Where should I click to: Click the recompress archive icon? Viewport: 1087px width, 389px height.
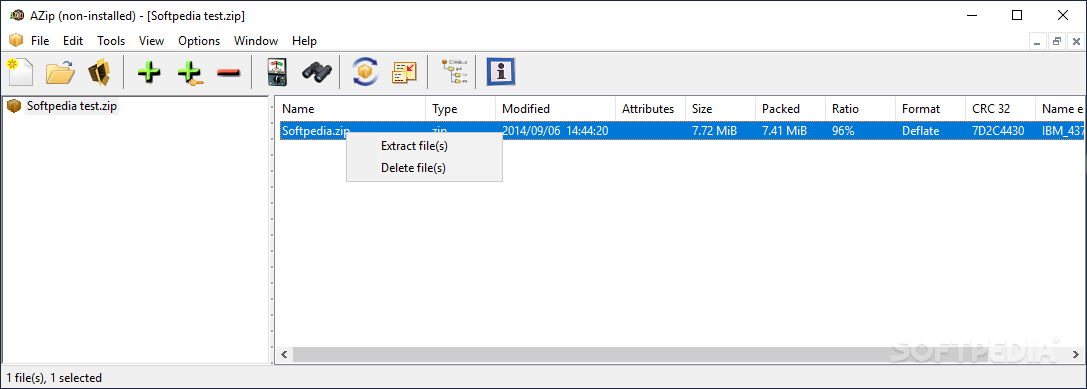click(x=405, y=72)
